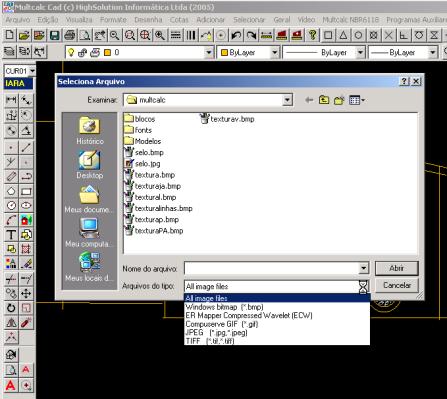Click the X intersection snap icon
Viewport: 447px width, 399px height.
click(x=389, y=35)
